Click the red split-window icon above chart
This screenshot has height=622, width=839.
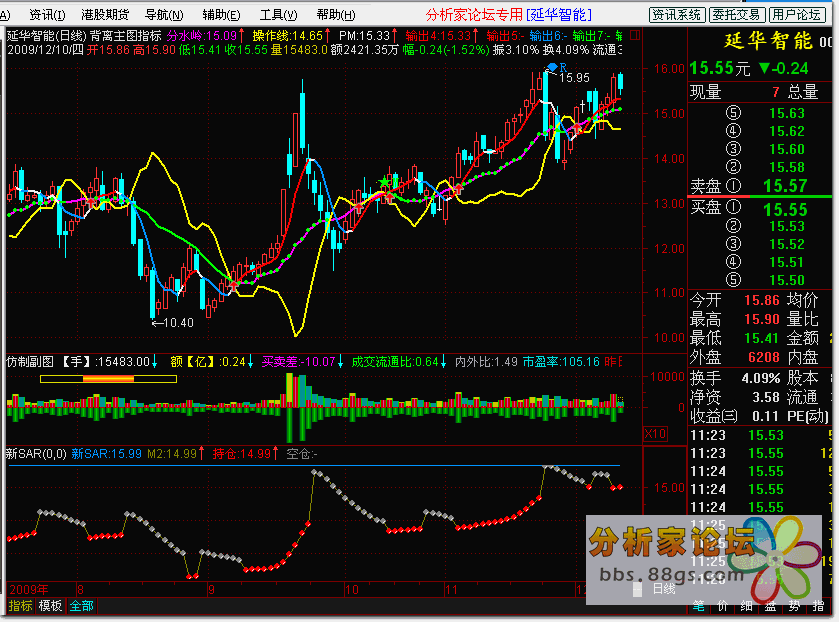[635, 35]
